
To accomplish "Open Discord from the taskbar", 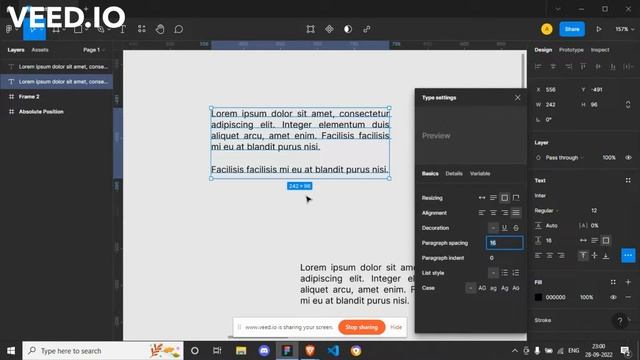I will tap(264, 351).
